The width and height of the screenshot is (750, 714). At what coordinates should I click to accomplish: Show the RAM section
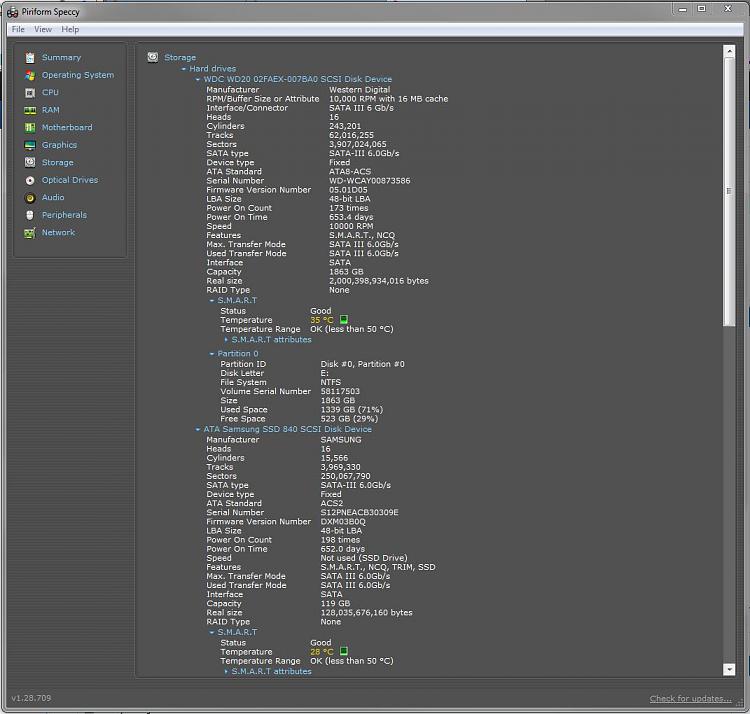[x=51, y=110]
